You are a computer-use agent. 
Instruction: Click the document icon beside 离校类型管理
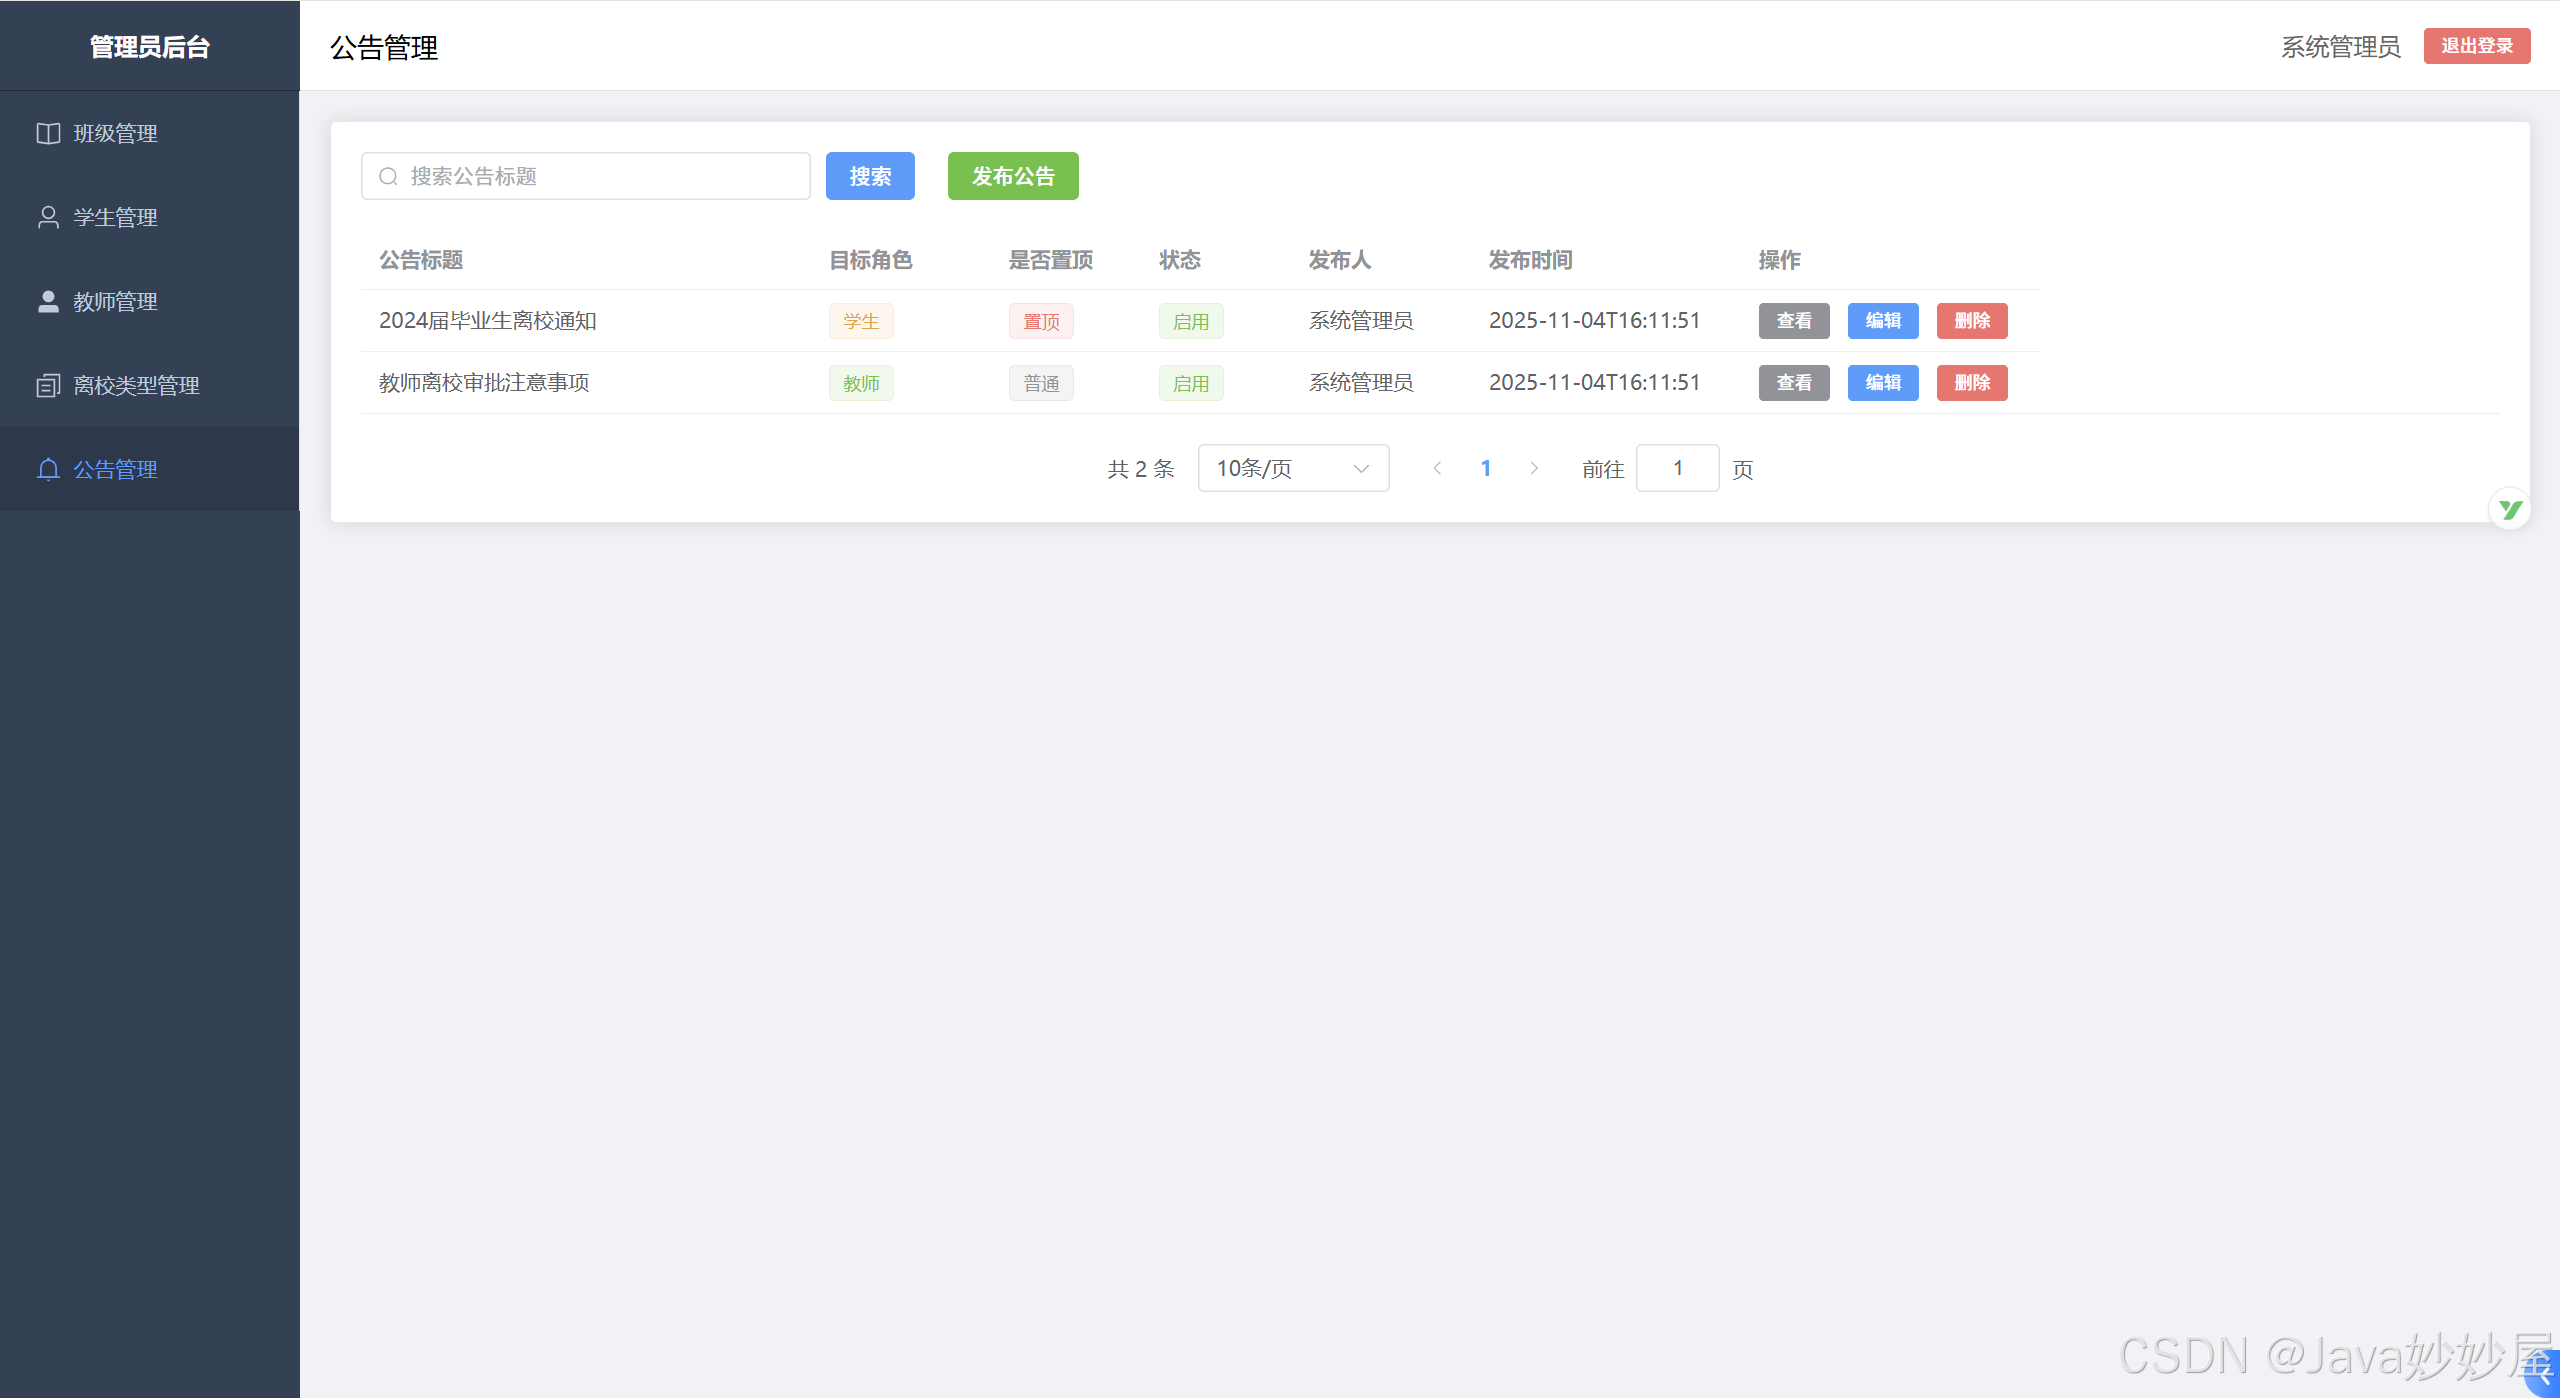tap(48, 385)
